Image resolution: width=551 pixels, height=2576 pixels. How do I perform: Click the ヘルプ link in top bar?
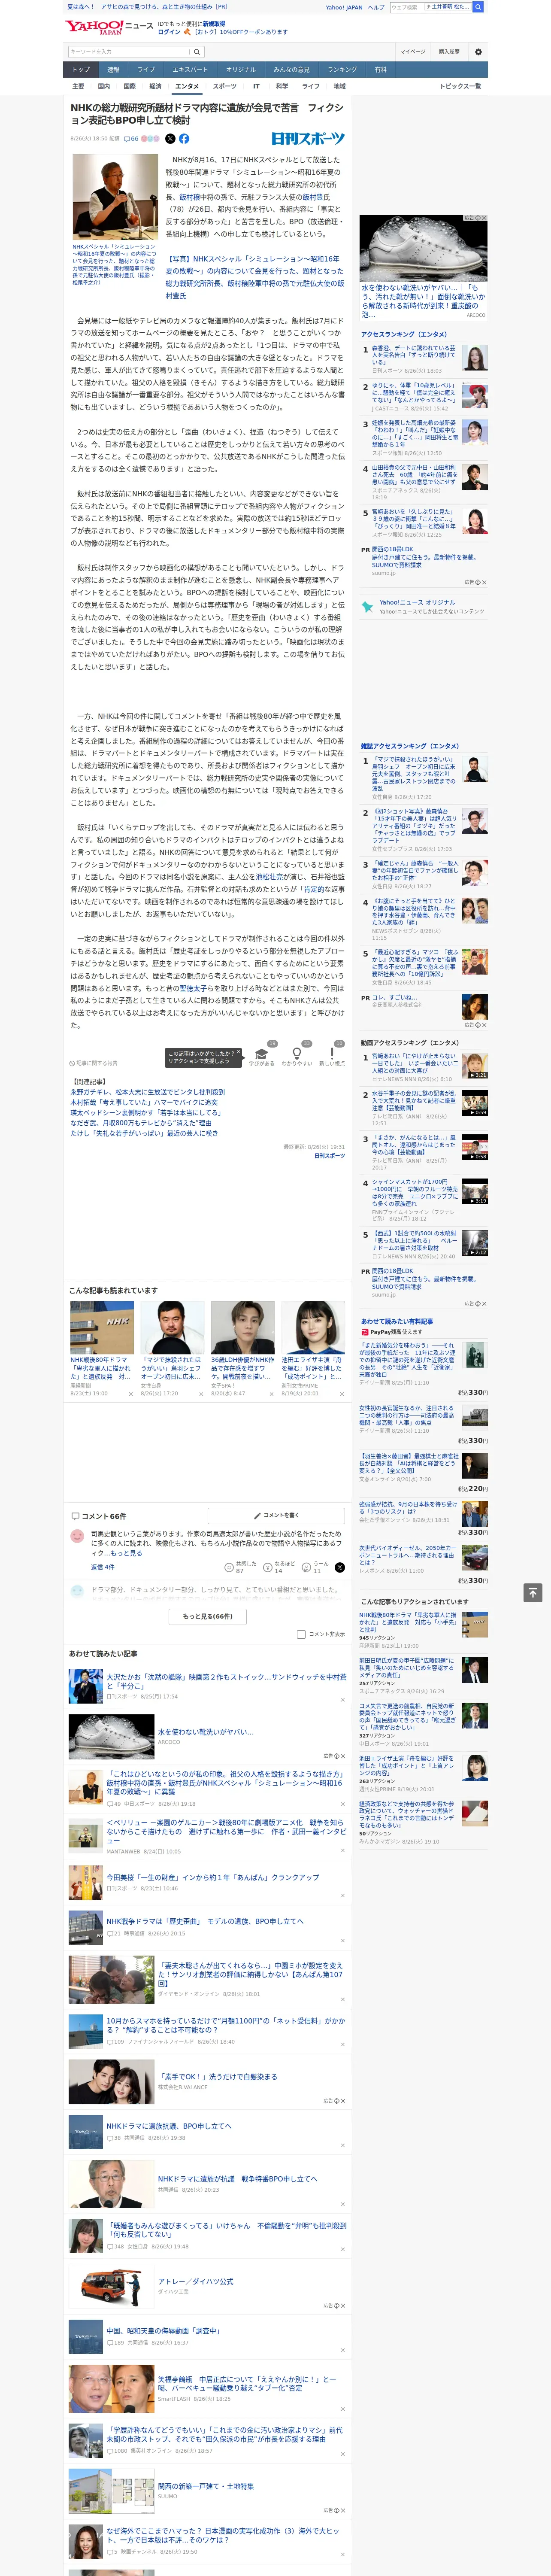point(376,7)
